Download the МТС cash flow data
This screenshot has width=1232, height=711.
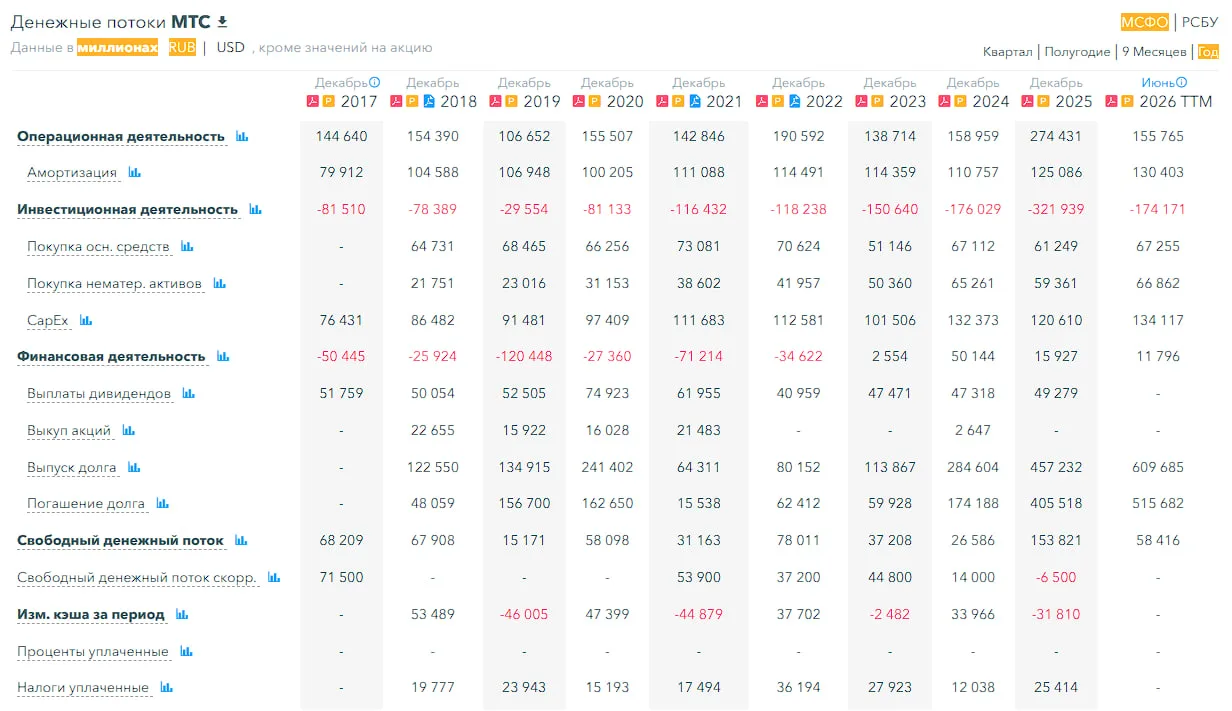[x=222, y=22]
